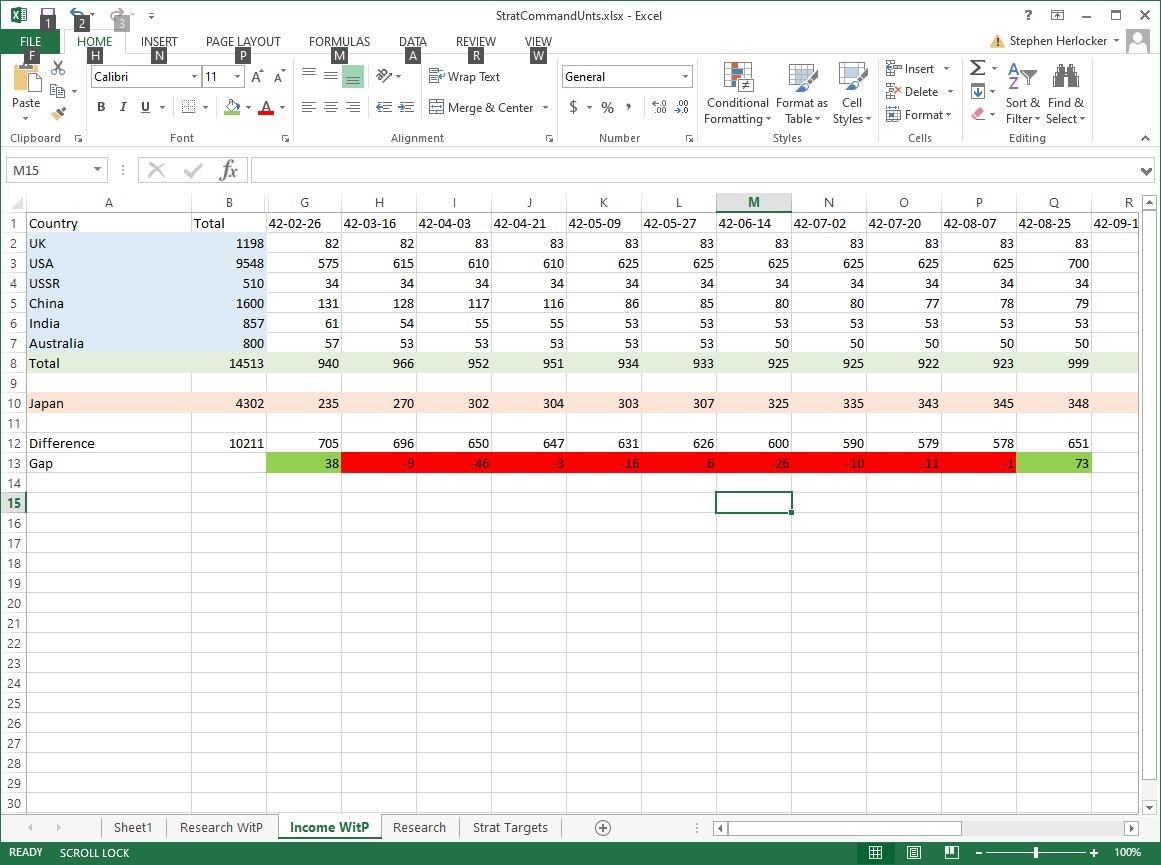
Task: Toggle Bold formatting
Action: click(x=101, y=107)
